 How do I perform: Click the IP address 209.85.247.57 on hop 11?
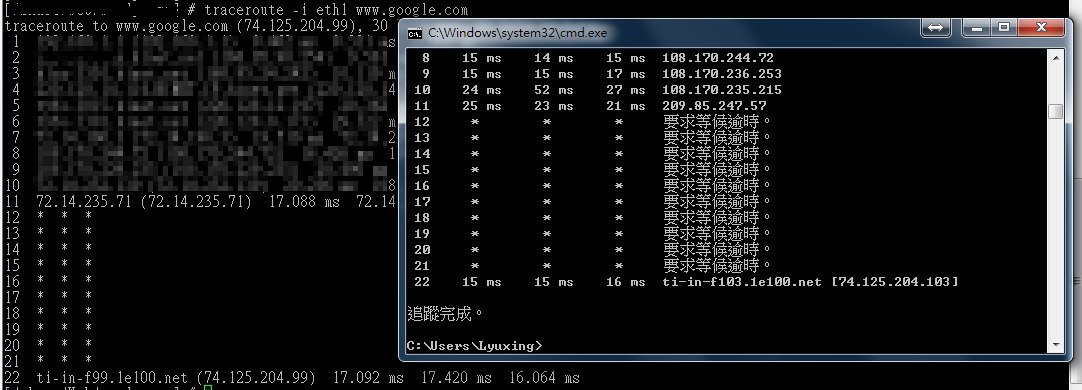click(714, 106)
